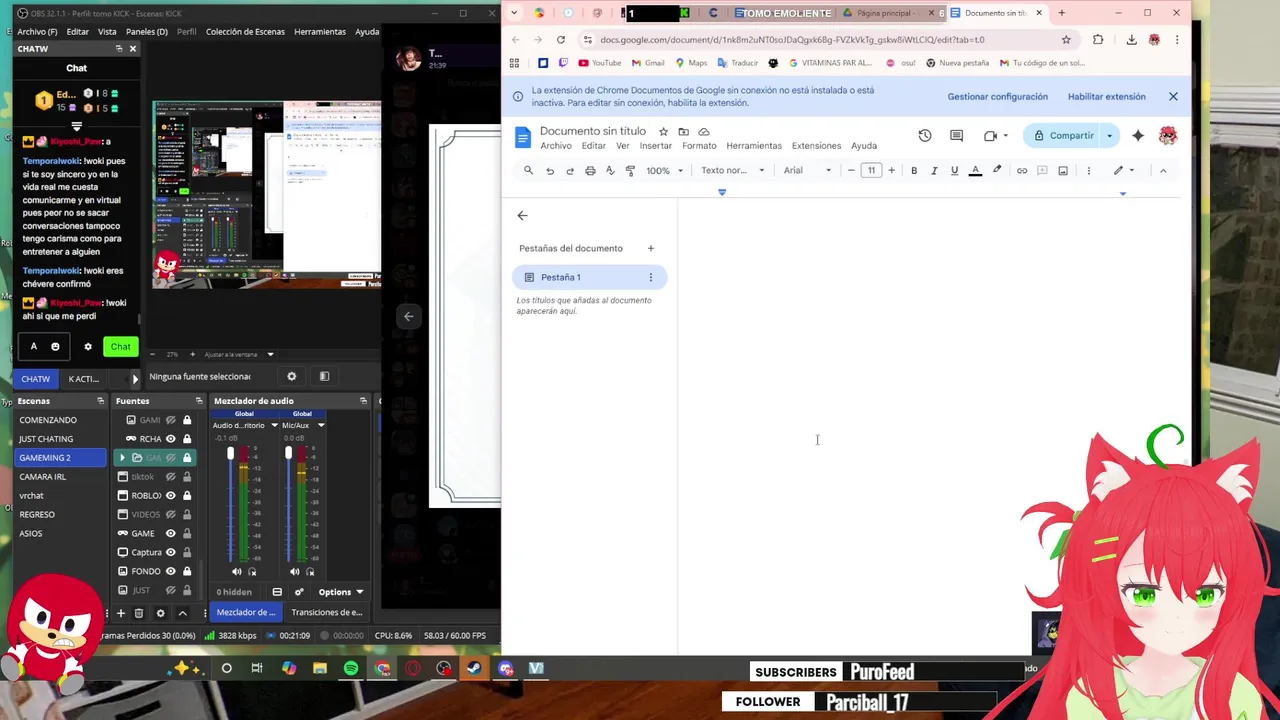Go back with the outline panel arrow
Viewport: 1280px width, 720px height.
pos(522,215)
